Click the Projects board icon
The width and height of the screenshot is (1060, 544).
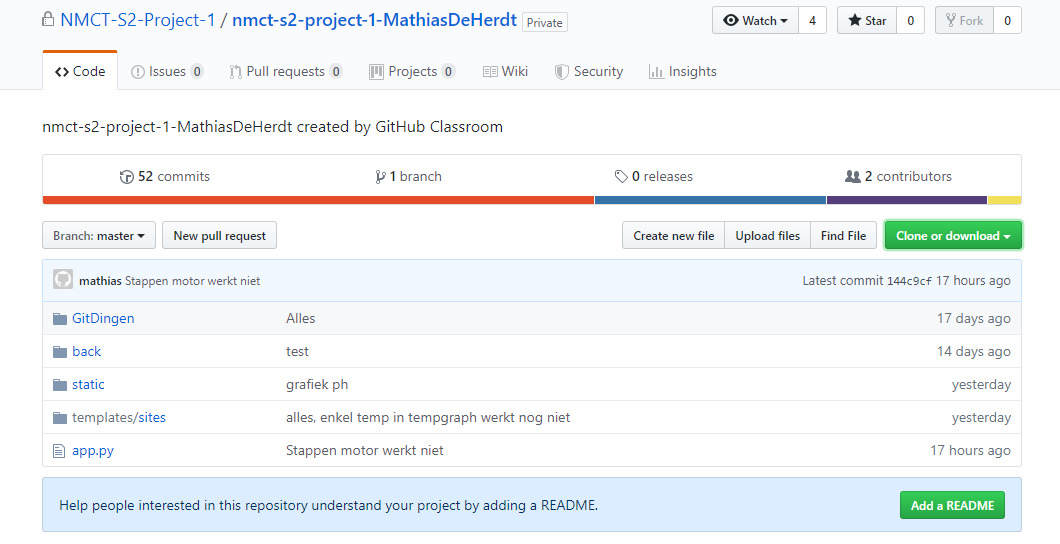[x=377, y=72]
